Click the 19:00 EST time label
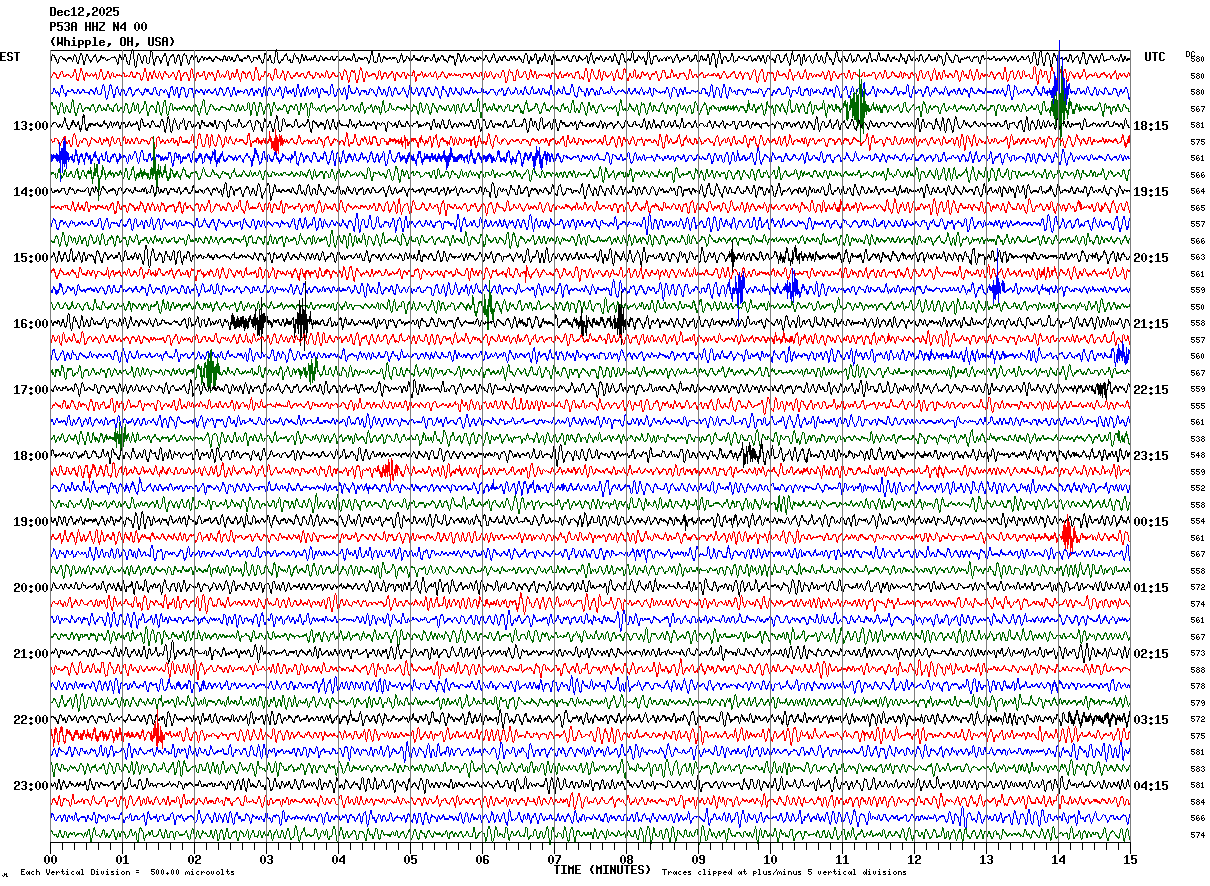This screenshot has height=886, width=1210. (30, 522)
